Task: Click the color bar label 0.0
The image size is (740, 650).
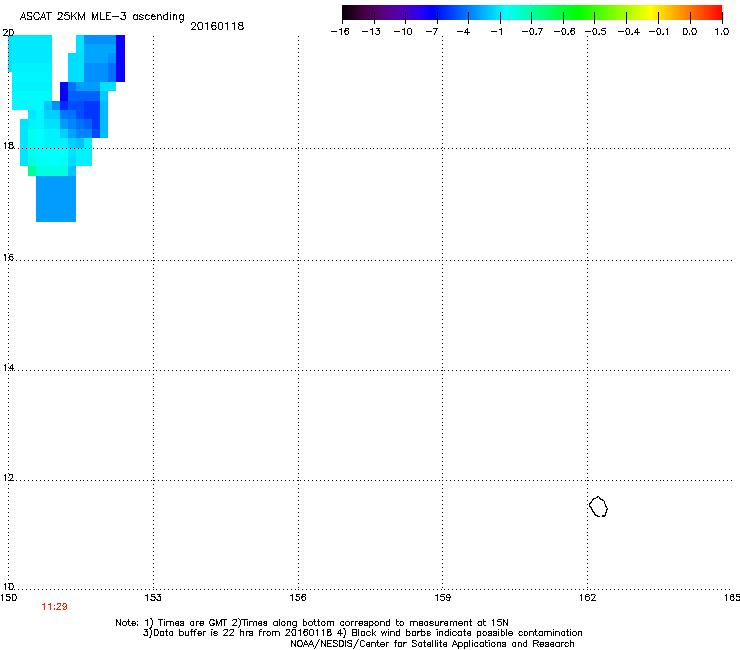Action: pos(690,32)
